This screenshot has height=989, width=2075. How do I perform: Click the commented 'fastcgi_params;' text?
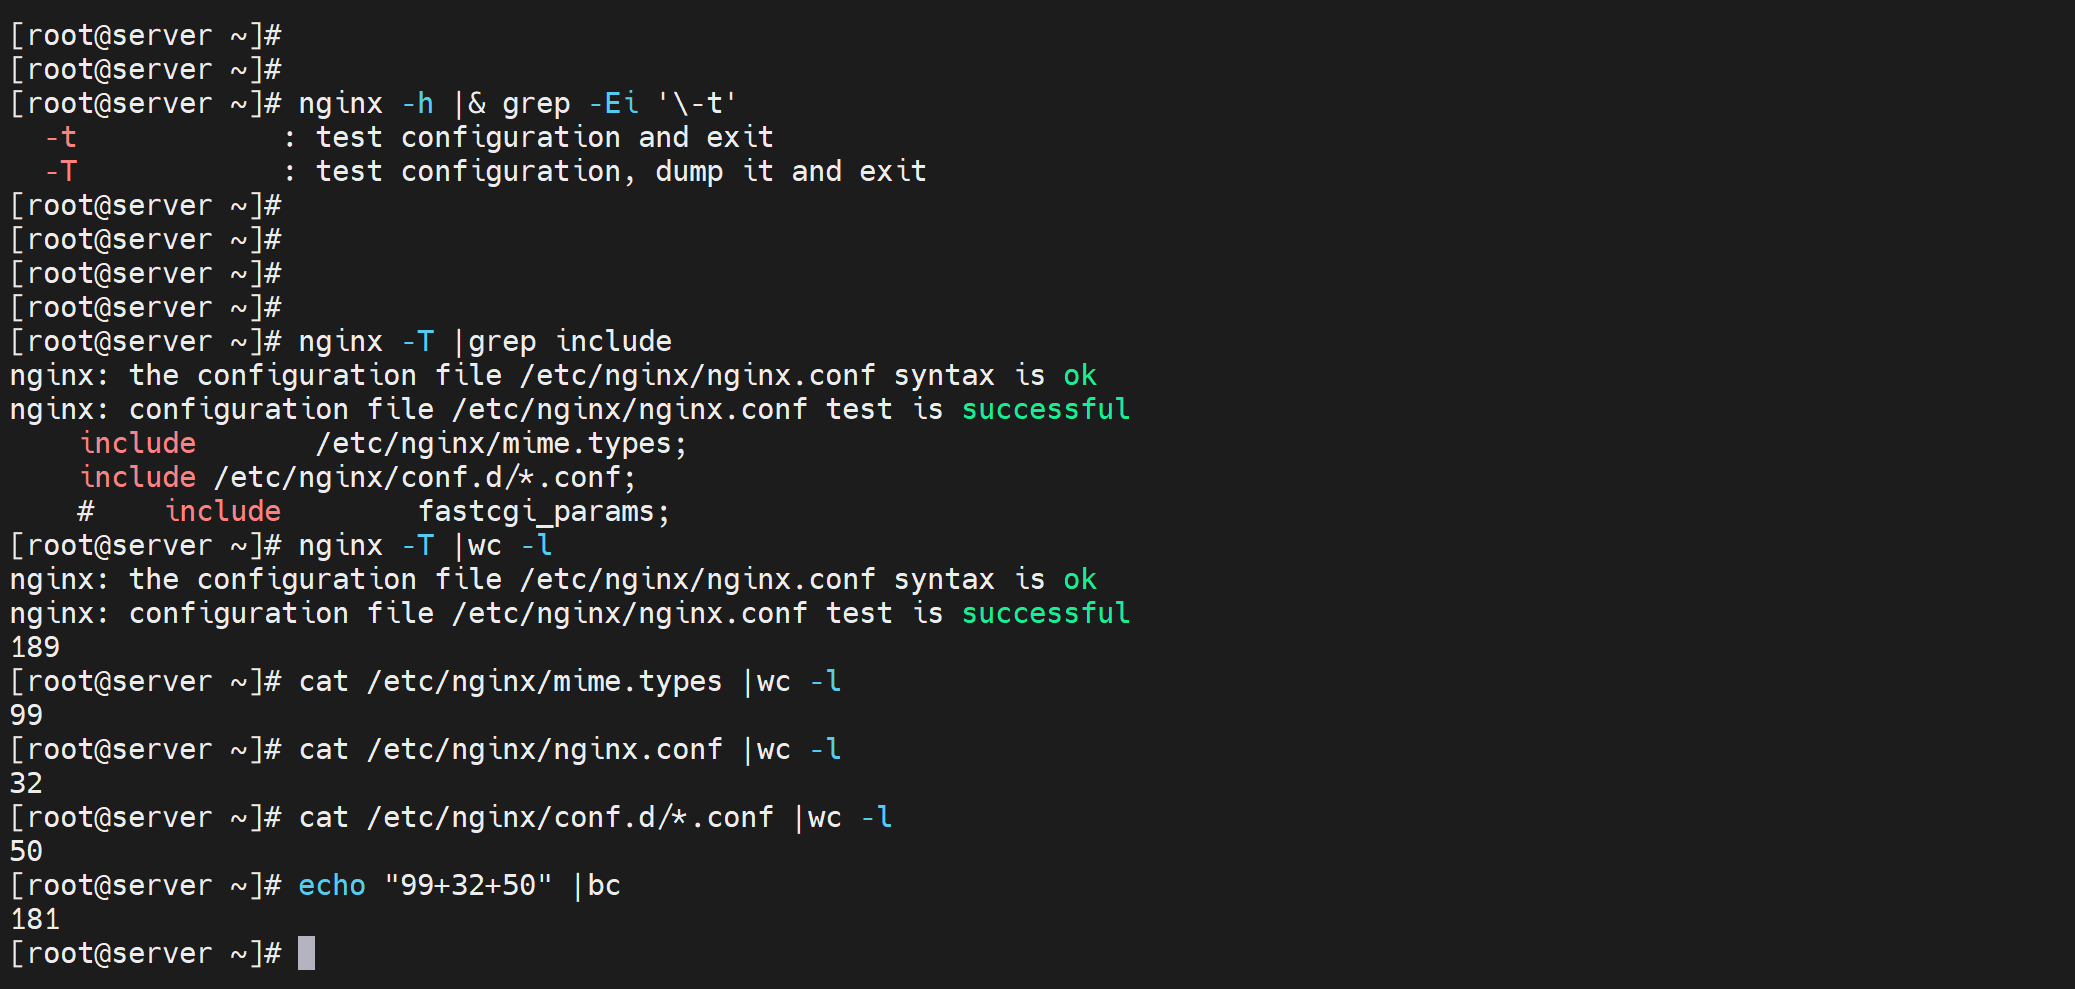click(543, 511)
